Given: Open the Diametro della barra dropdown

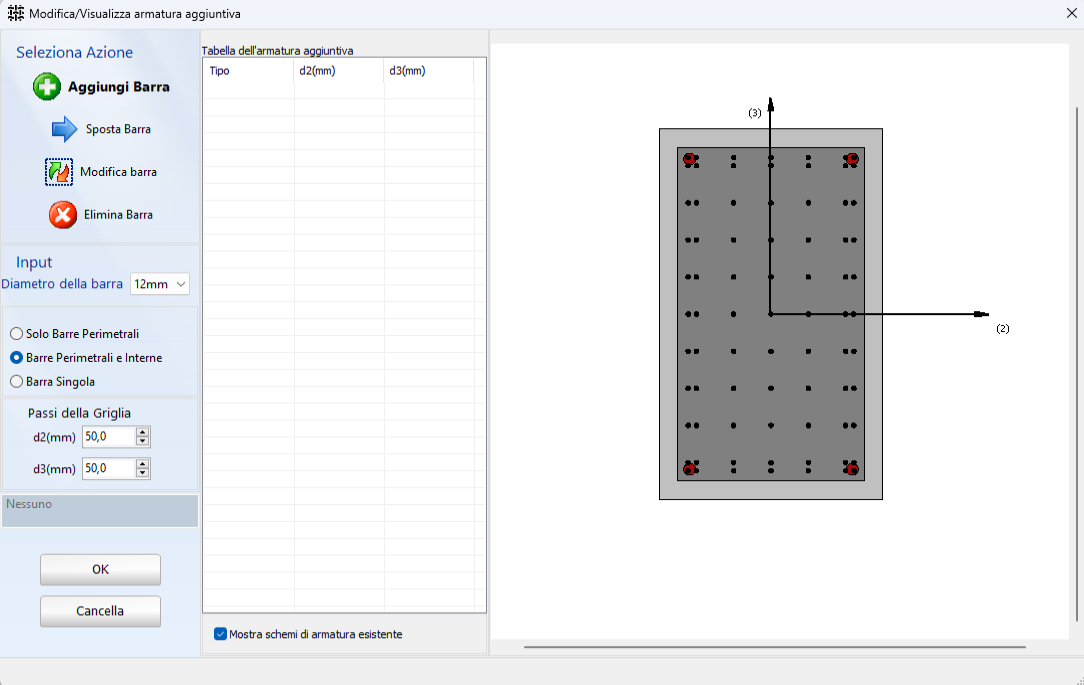Looking at the screenshot, I should 160,284.
